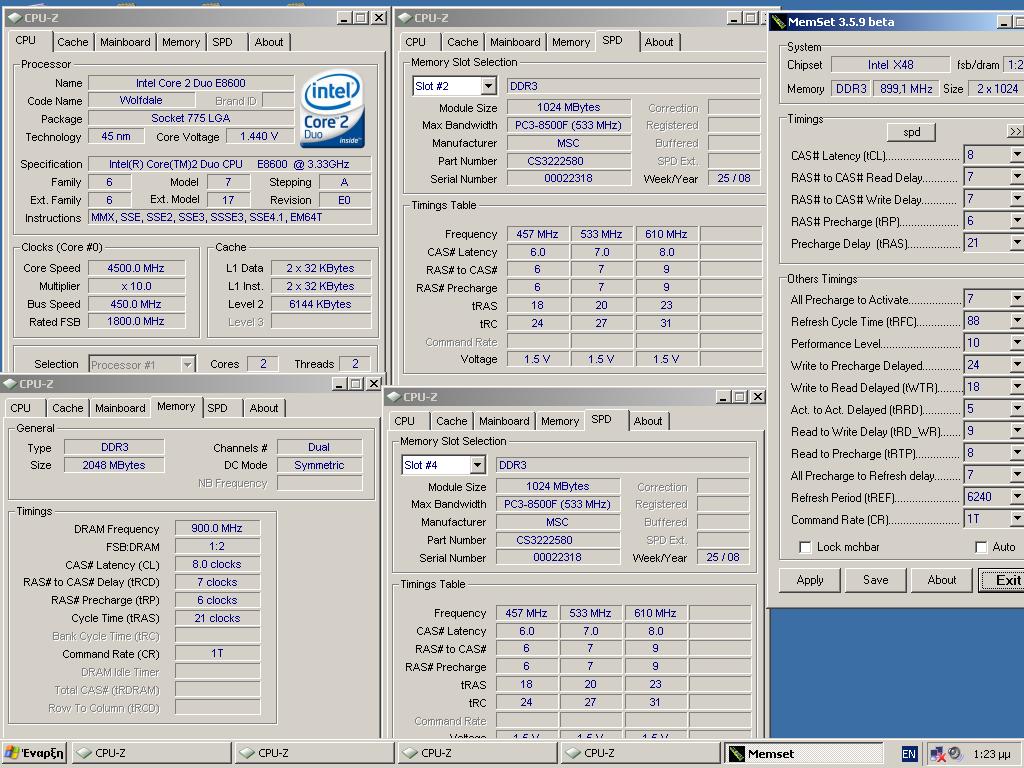Click the taskbar clock showing 1:23
This screenshot has width=1024, height=768.
point(991,754)
